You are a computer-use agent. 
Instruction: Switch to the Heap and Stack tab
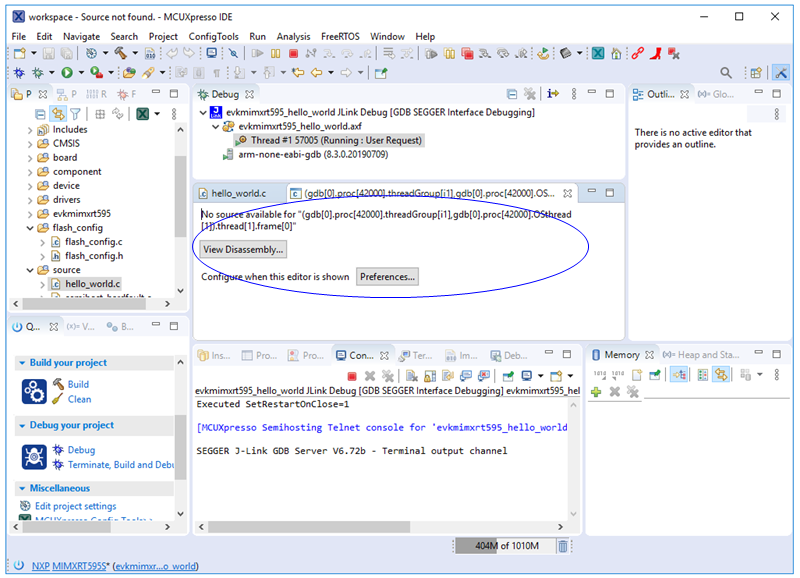point(701,355)
